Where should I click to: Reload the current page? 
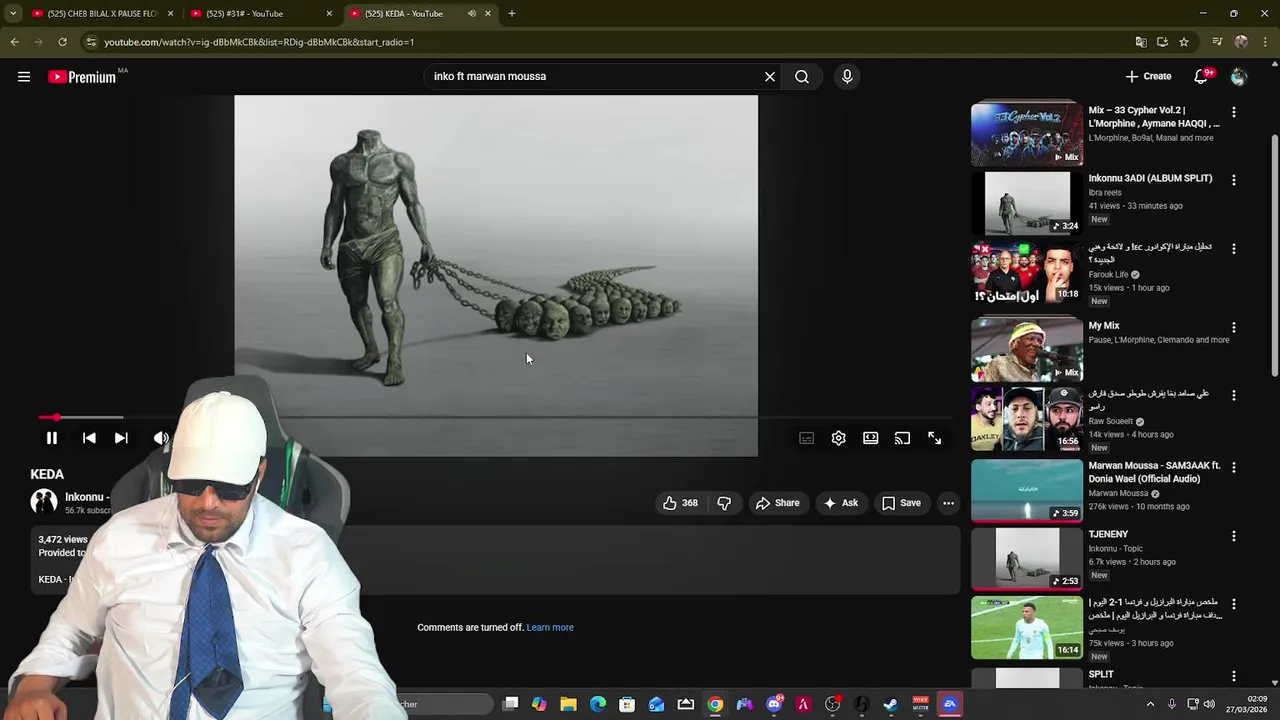pos(62,42)
